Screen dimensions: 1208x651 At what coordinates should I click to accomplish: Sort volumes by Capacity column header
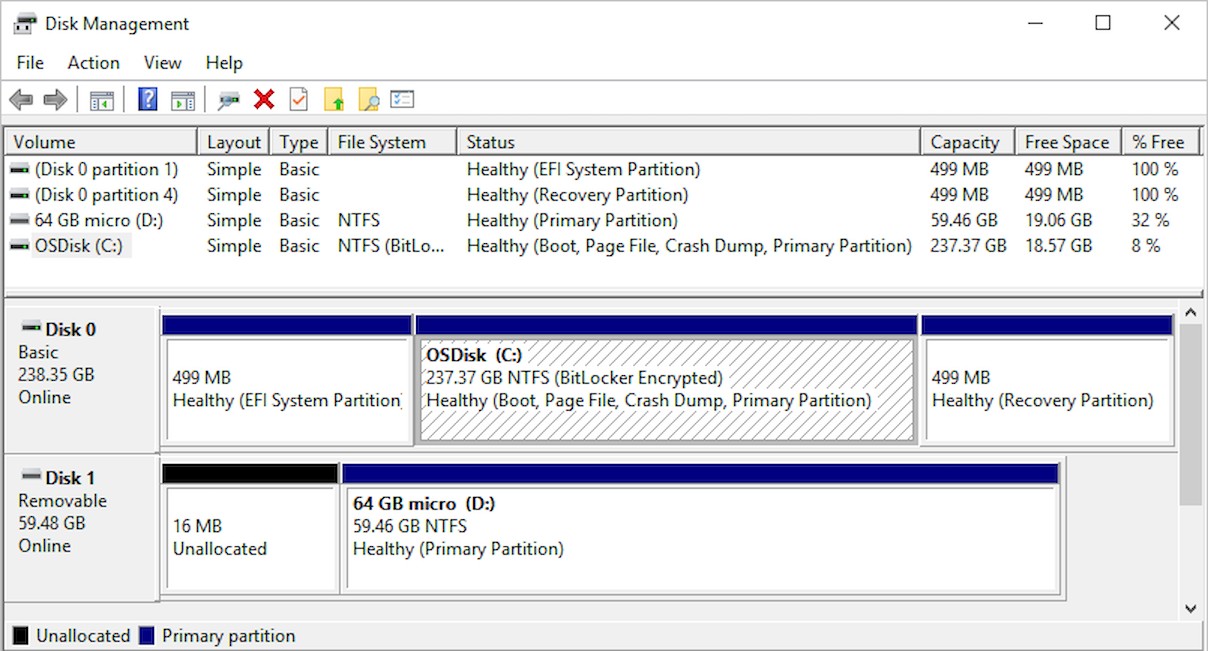pyautogui.click(x=965, y=142)
